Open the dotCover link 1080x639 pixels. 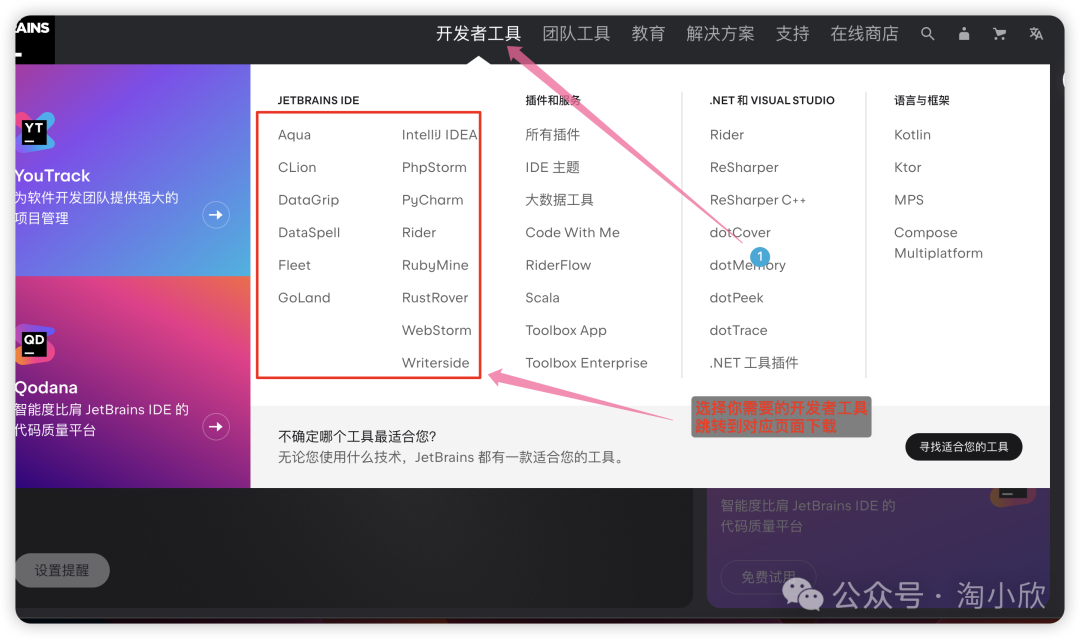[740, 233]
